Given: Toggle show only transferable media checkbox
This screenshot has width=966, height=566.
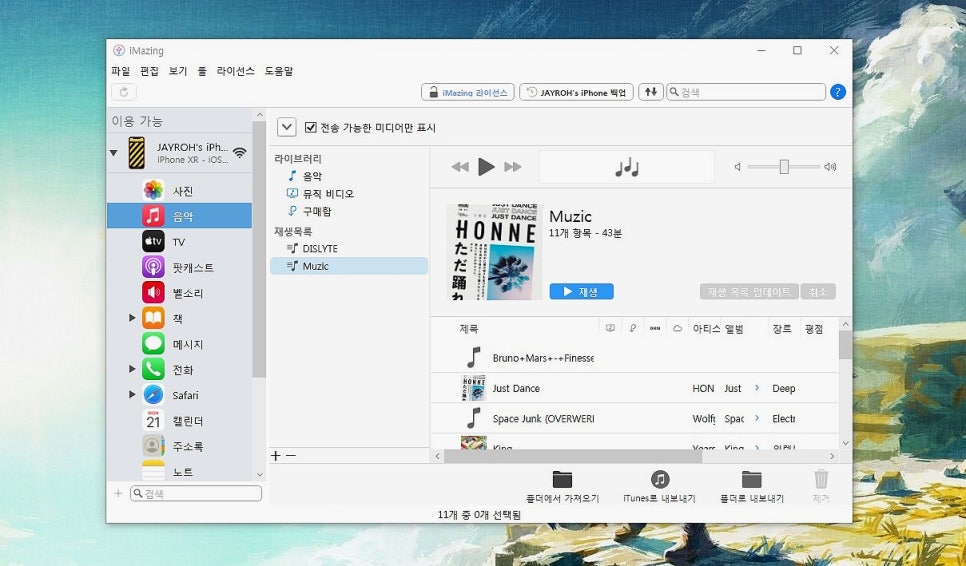Looking at the screenshot, I should tap(310, 127).
